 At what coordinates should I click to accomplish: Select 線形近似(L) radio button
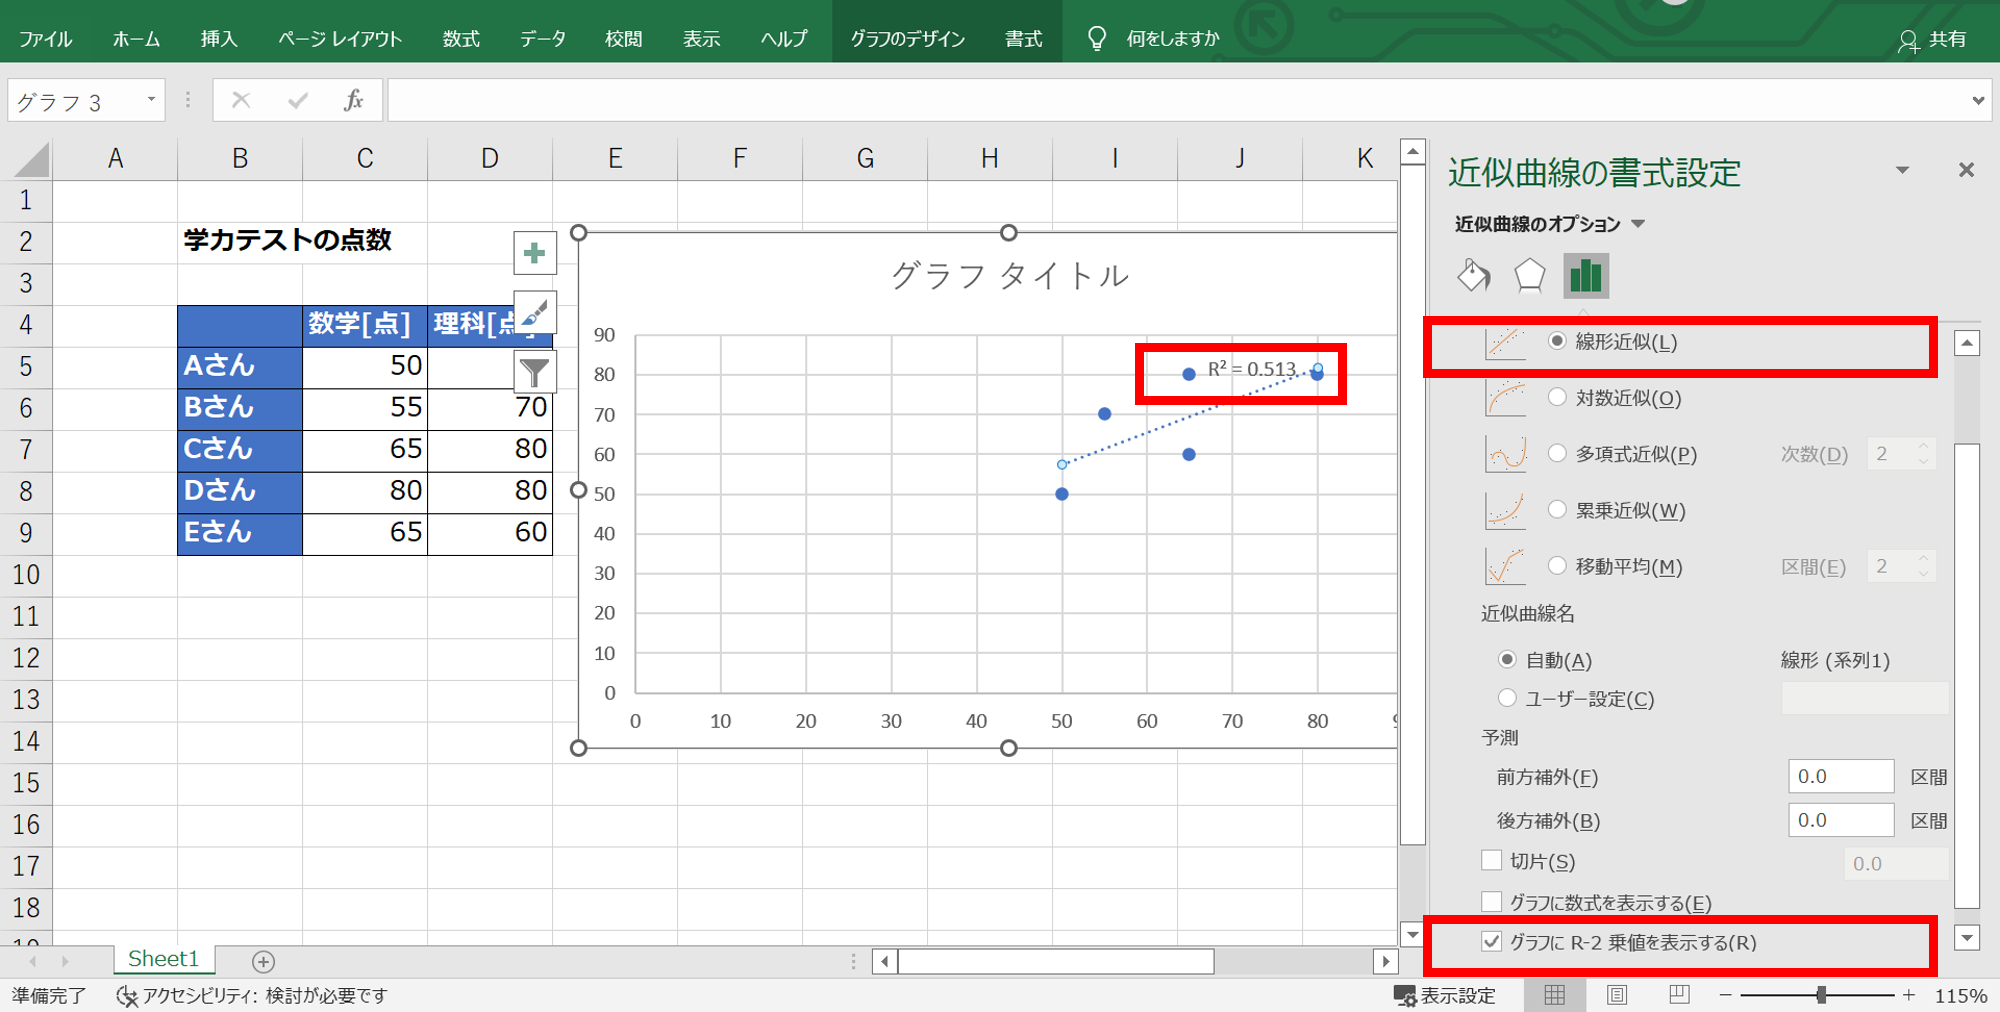(x=1557, y=341)
